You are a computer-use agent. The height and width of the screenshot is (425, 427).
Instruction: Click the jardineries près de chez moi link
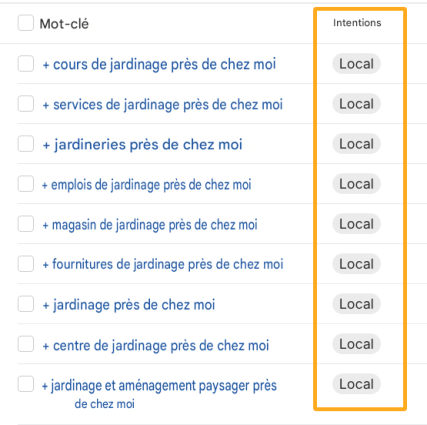pyautogui.click(x=142, y=145)
